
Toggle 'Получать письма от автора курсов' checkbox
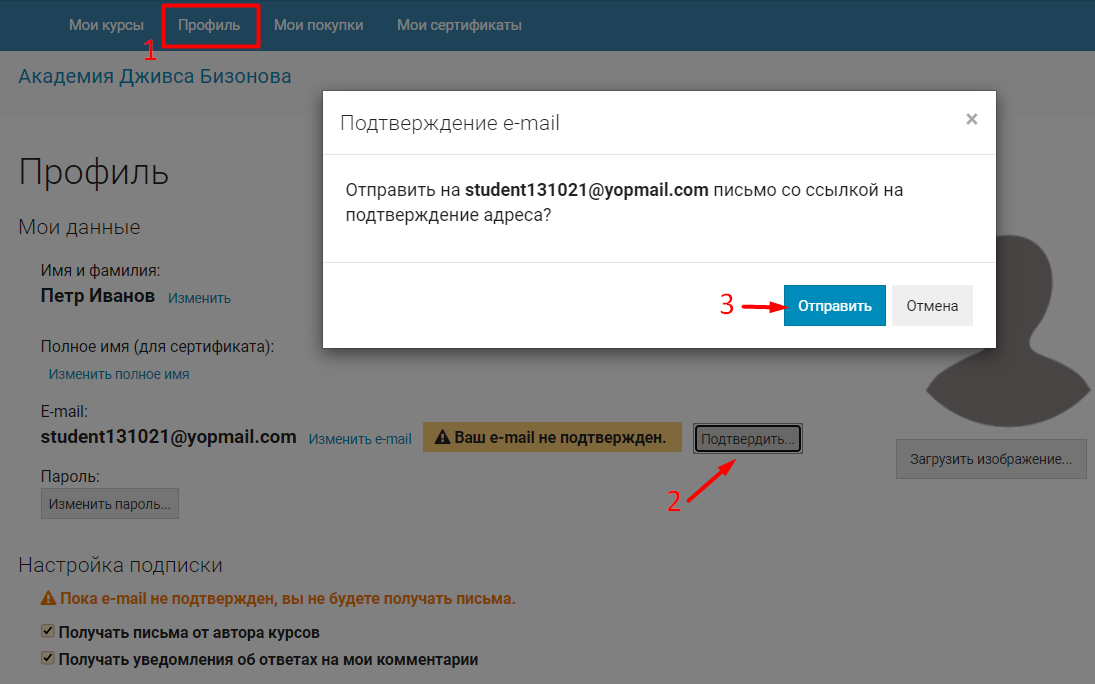pos(47,631)
